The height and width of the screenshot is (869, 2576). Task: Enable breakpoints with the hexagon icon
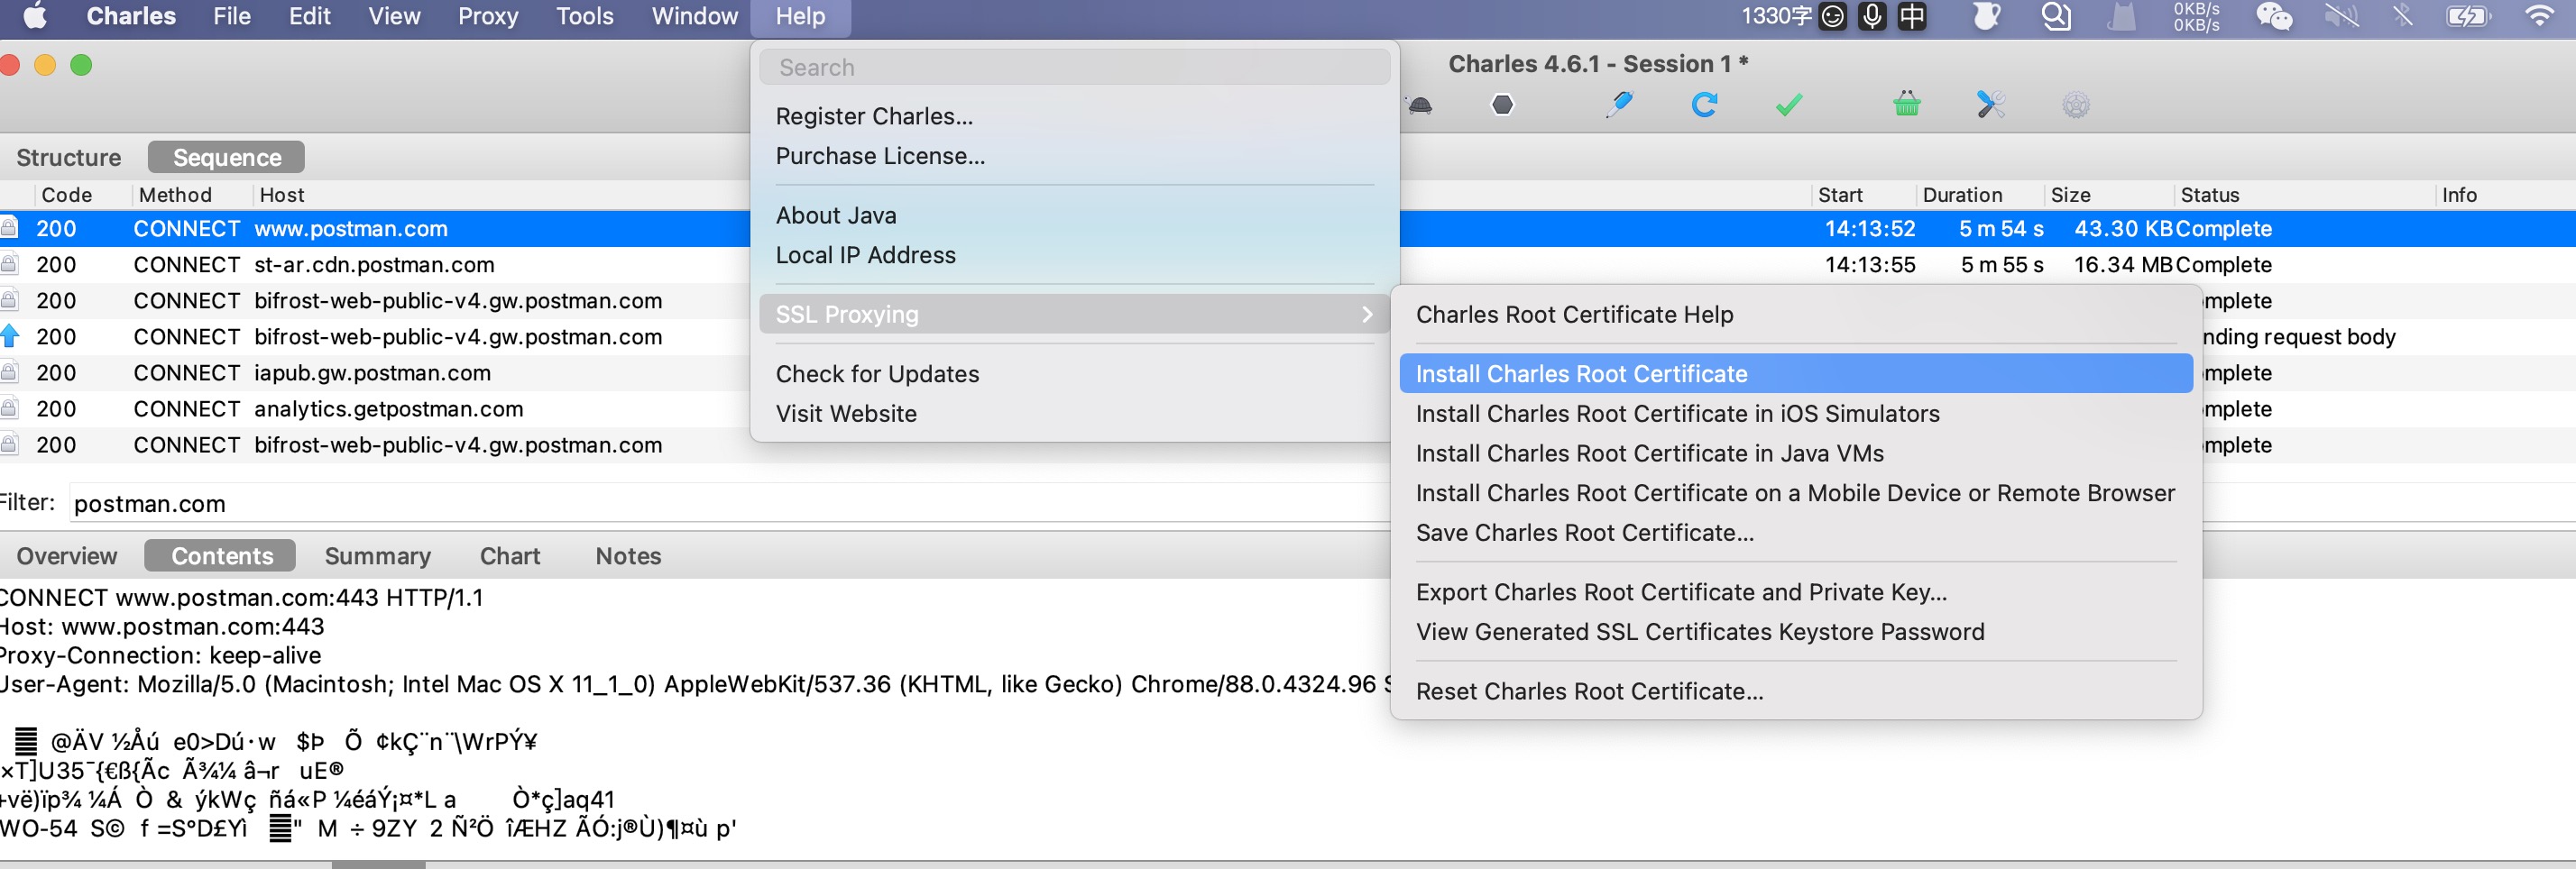pyautogui.click(x=1502, y=105)
